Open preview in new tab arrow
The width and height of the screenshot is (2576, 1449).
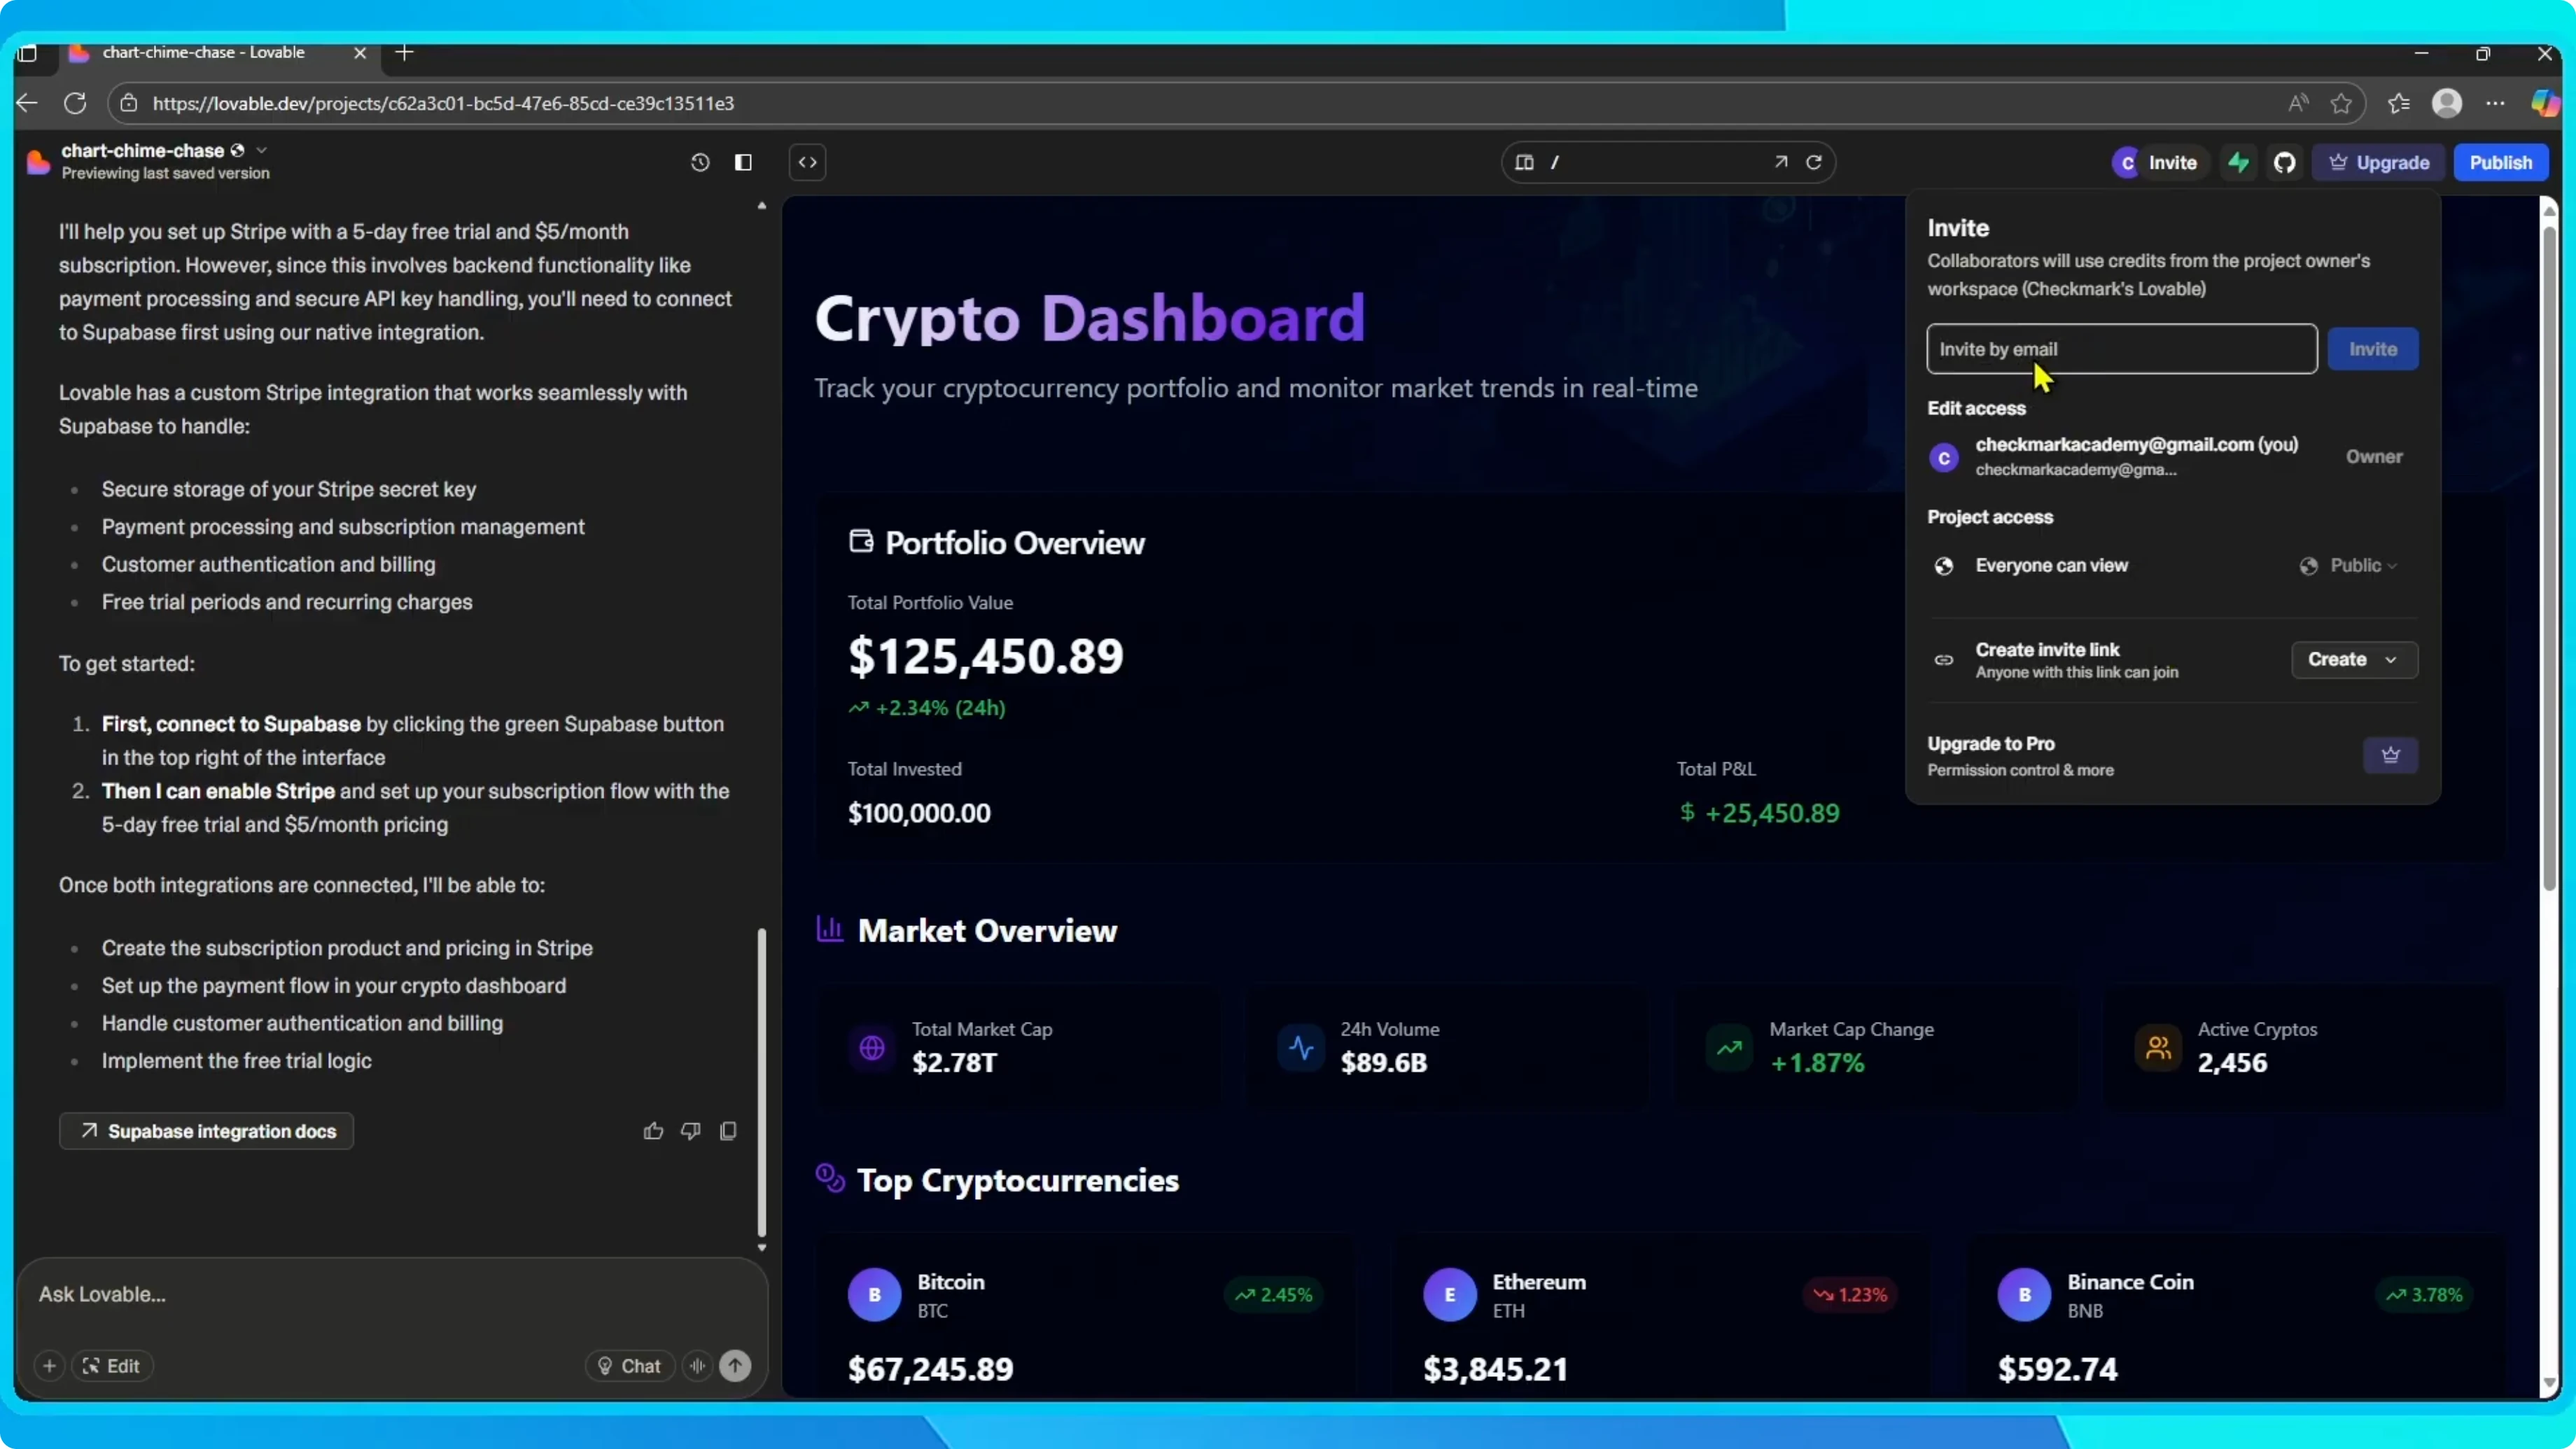[x=1781, y=162]
